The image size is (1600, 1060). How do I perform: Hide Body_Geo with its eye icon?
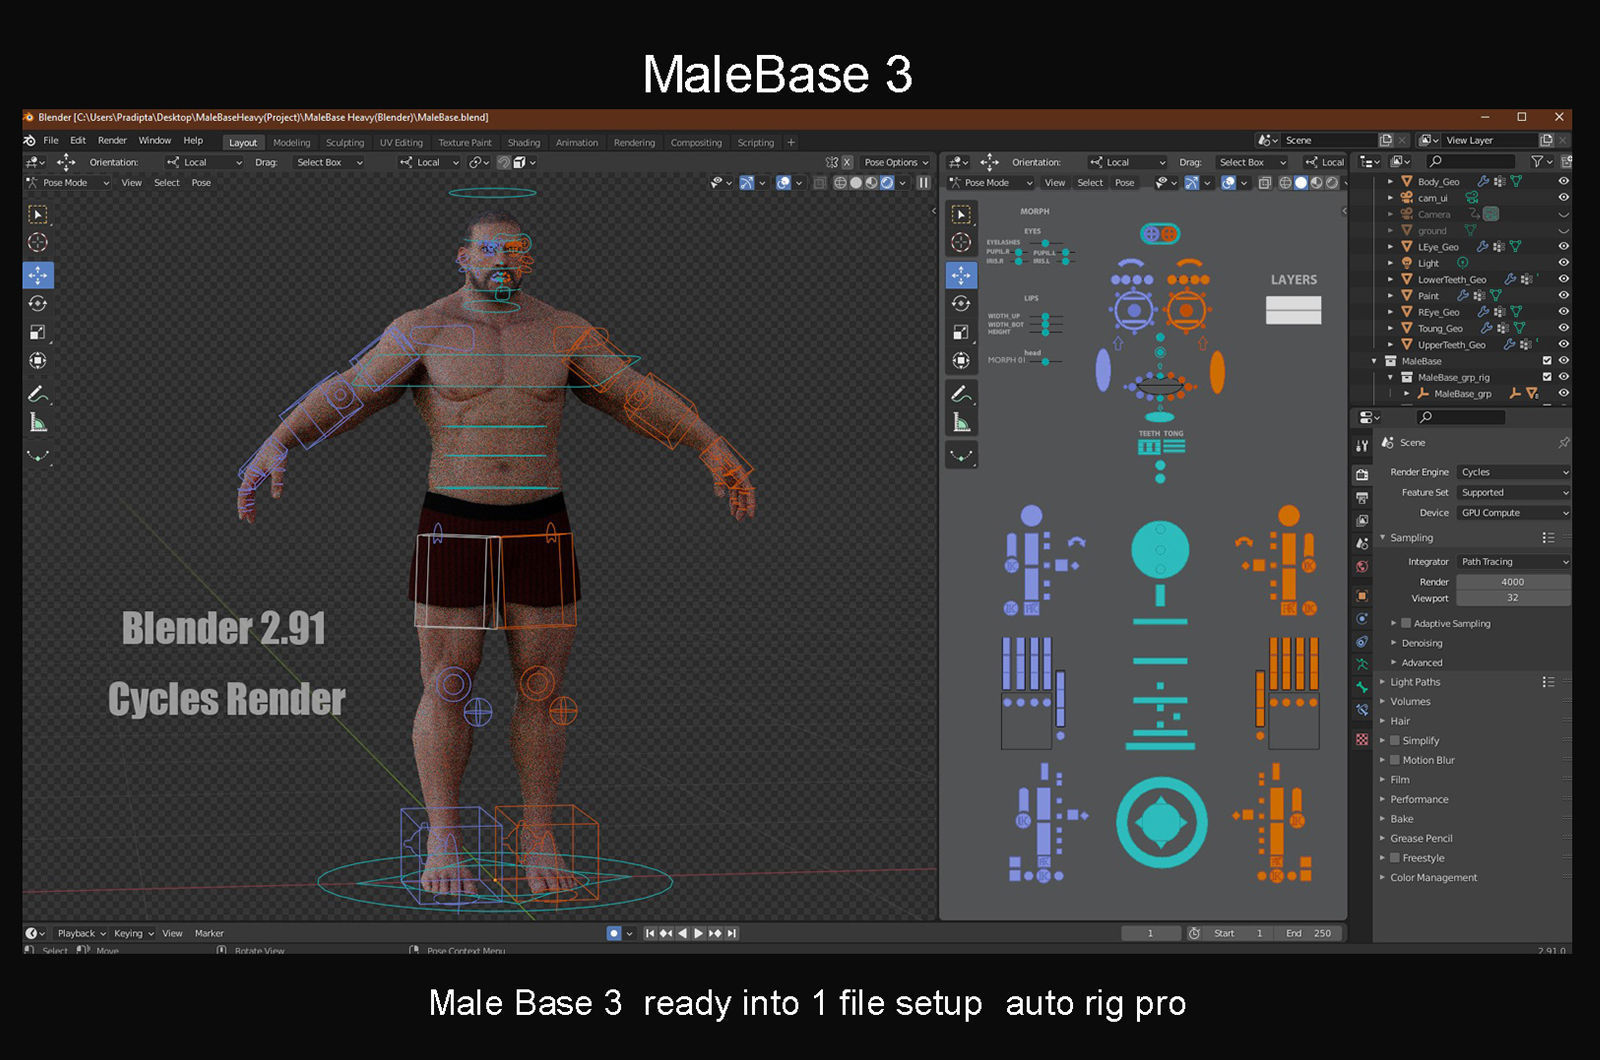click(x=1563, y=181)
